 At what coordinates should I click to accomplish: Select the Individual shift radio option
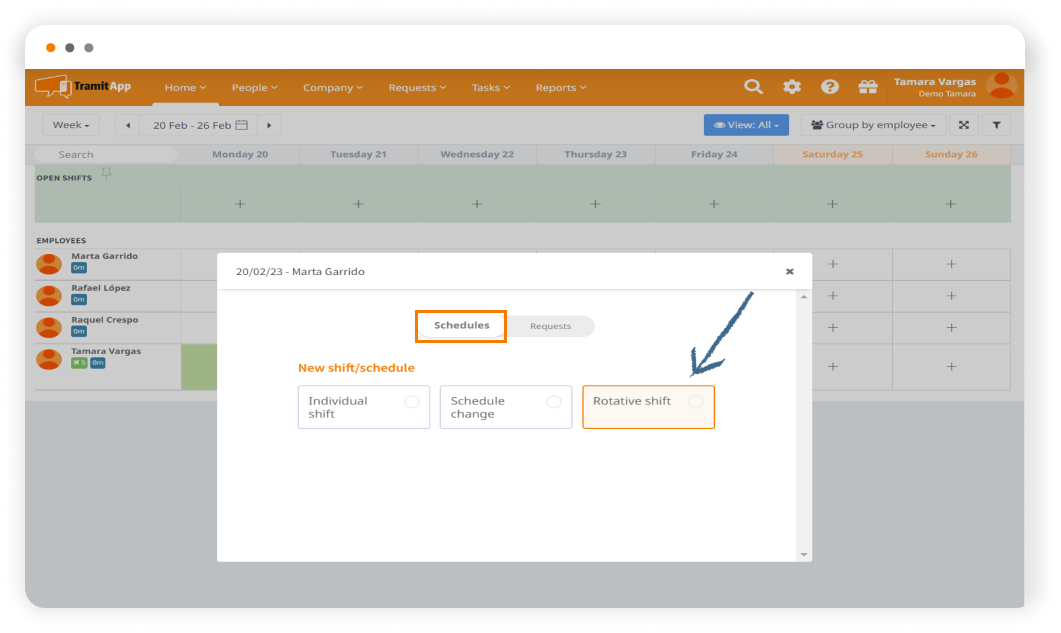pos(411,401)
